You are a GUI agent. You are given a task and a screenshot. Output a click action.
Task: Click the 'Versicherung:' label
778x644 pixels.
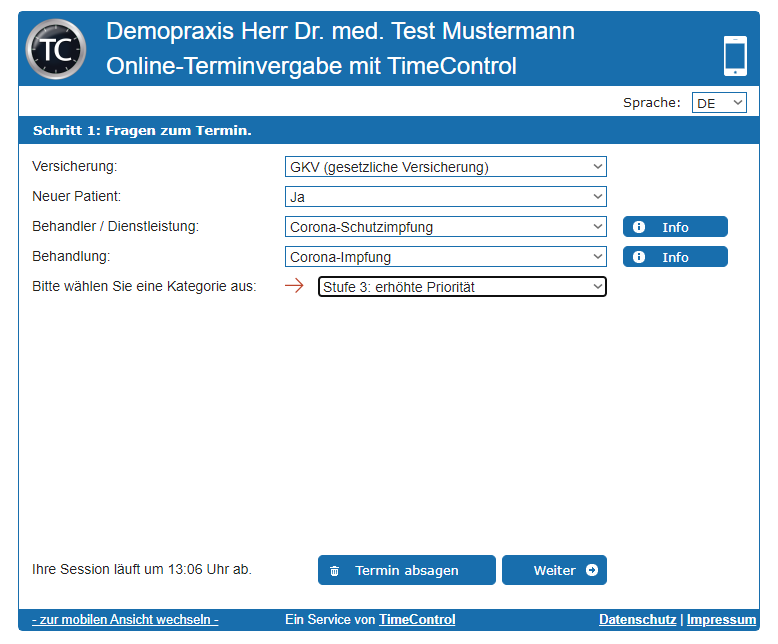point(74,166)
